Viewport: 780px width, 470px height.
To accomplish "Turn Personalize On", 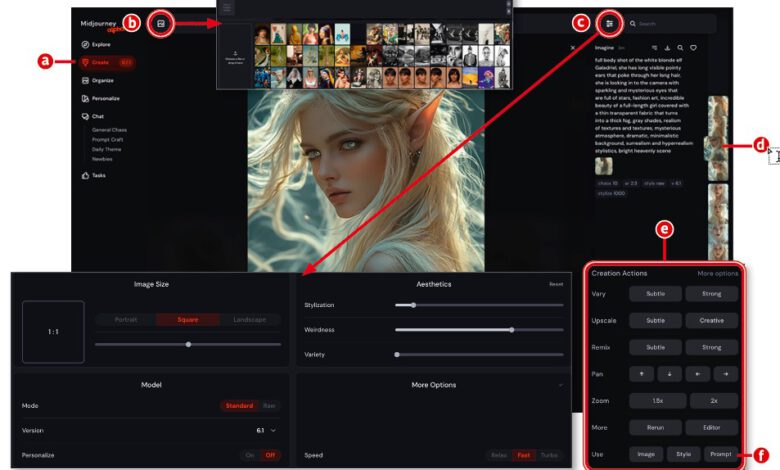I will pos(250,455).
